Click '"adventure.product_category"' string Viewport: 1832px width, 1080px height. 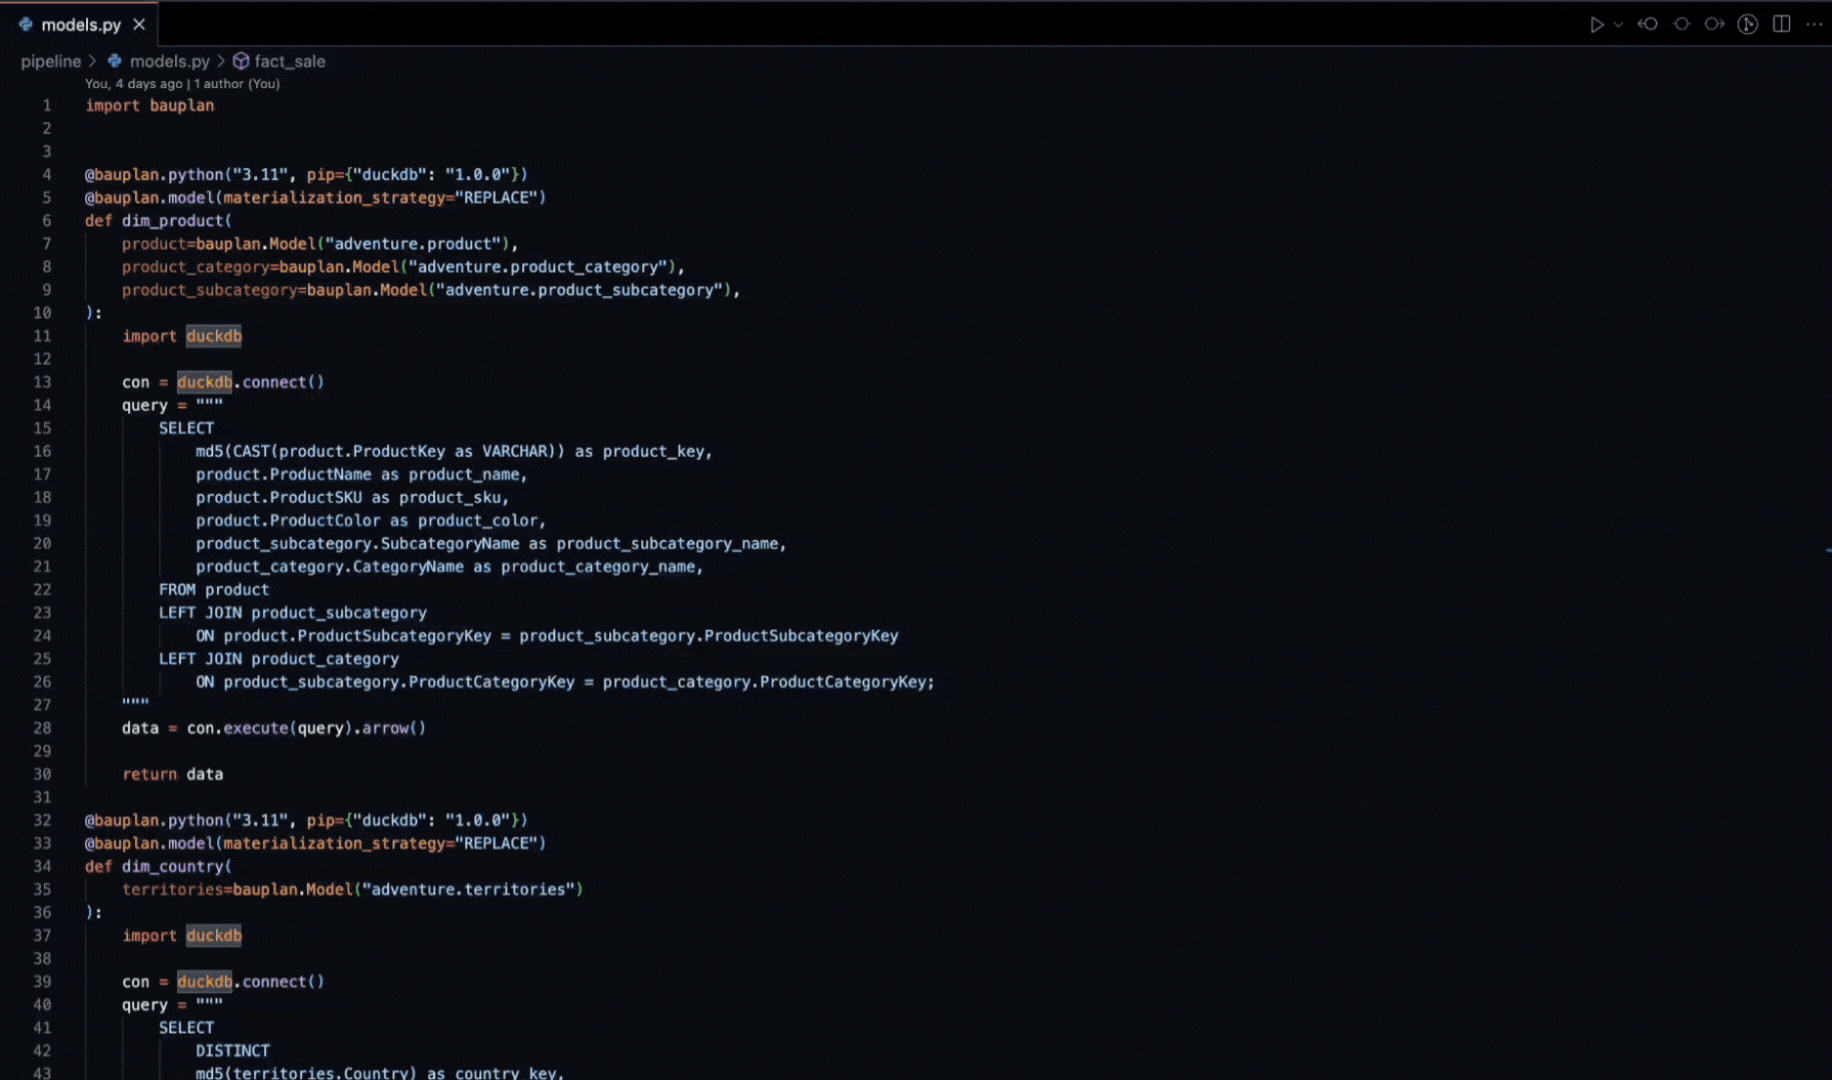click(x=538, y=267)
